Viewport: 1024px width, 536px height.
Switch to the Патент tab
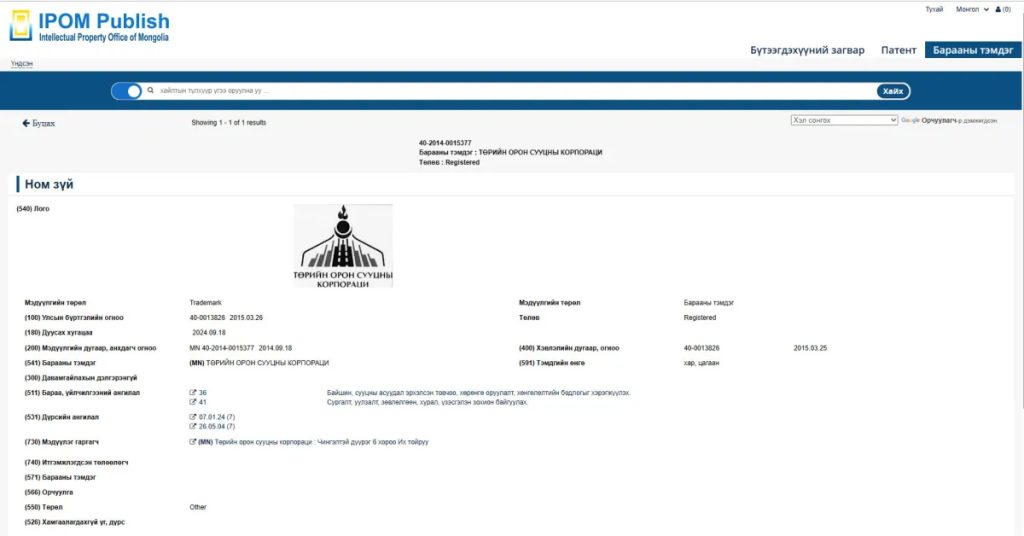(898, 50)
